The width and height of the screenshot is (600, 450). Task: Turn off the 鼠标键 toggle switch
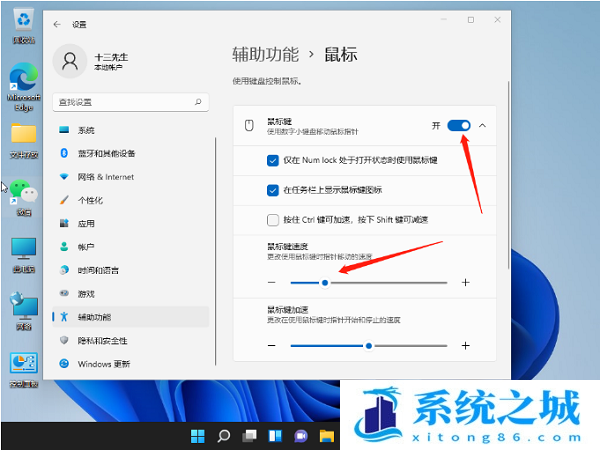[x=459, y=125]
